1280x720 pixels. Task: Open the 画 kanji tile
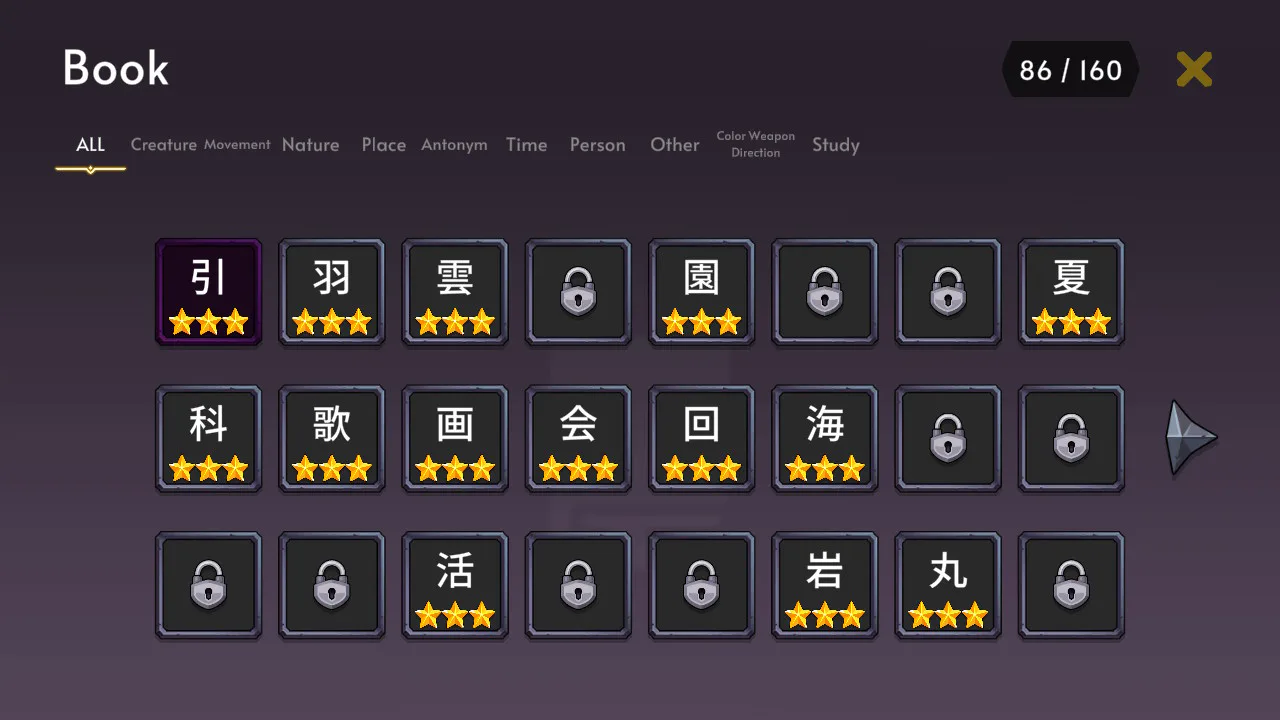tap(455, 439)
